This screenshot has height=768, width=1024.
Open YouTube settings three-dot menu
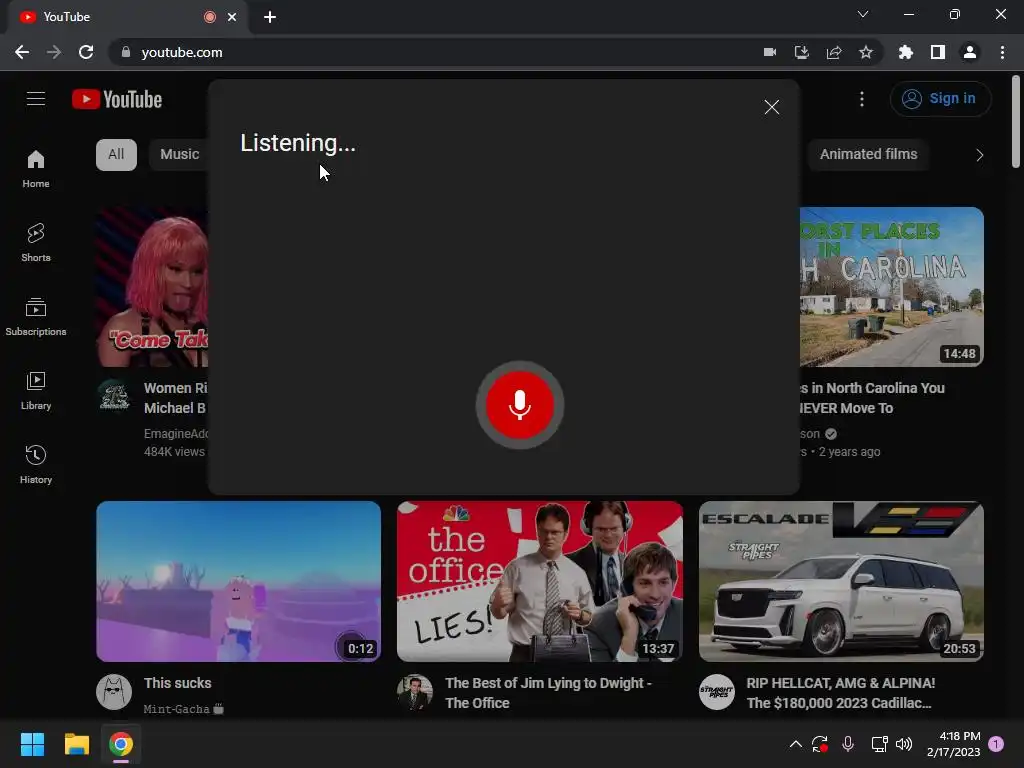click(862, 99)
